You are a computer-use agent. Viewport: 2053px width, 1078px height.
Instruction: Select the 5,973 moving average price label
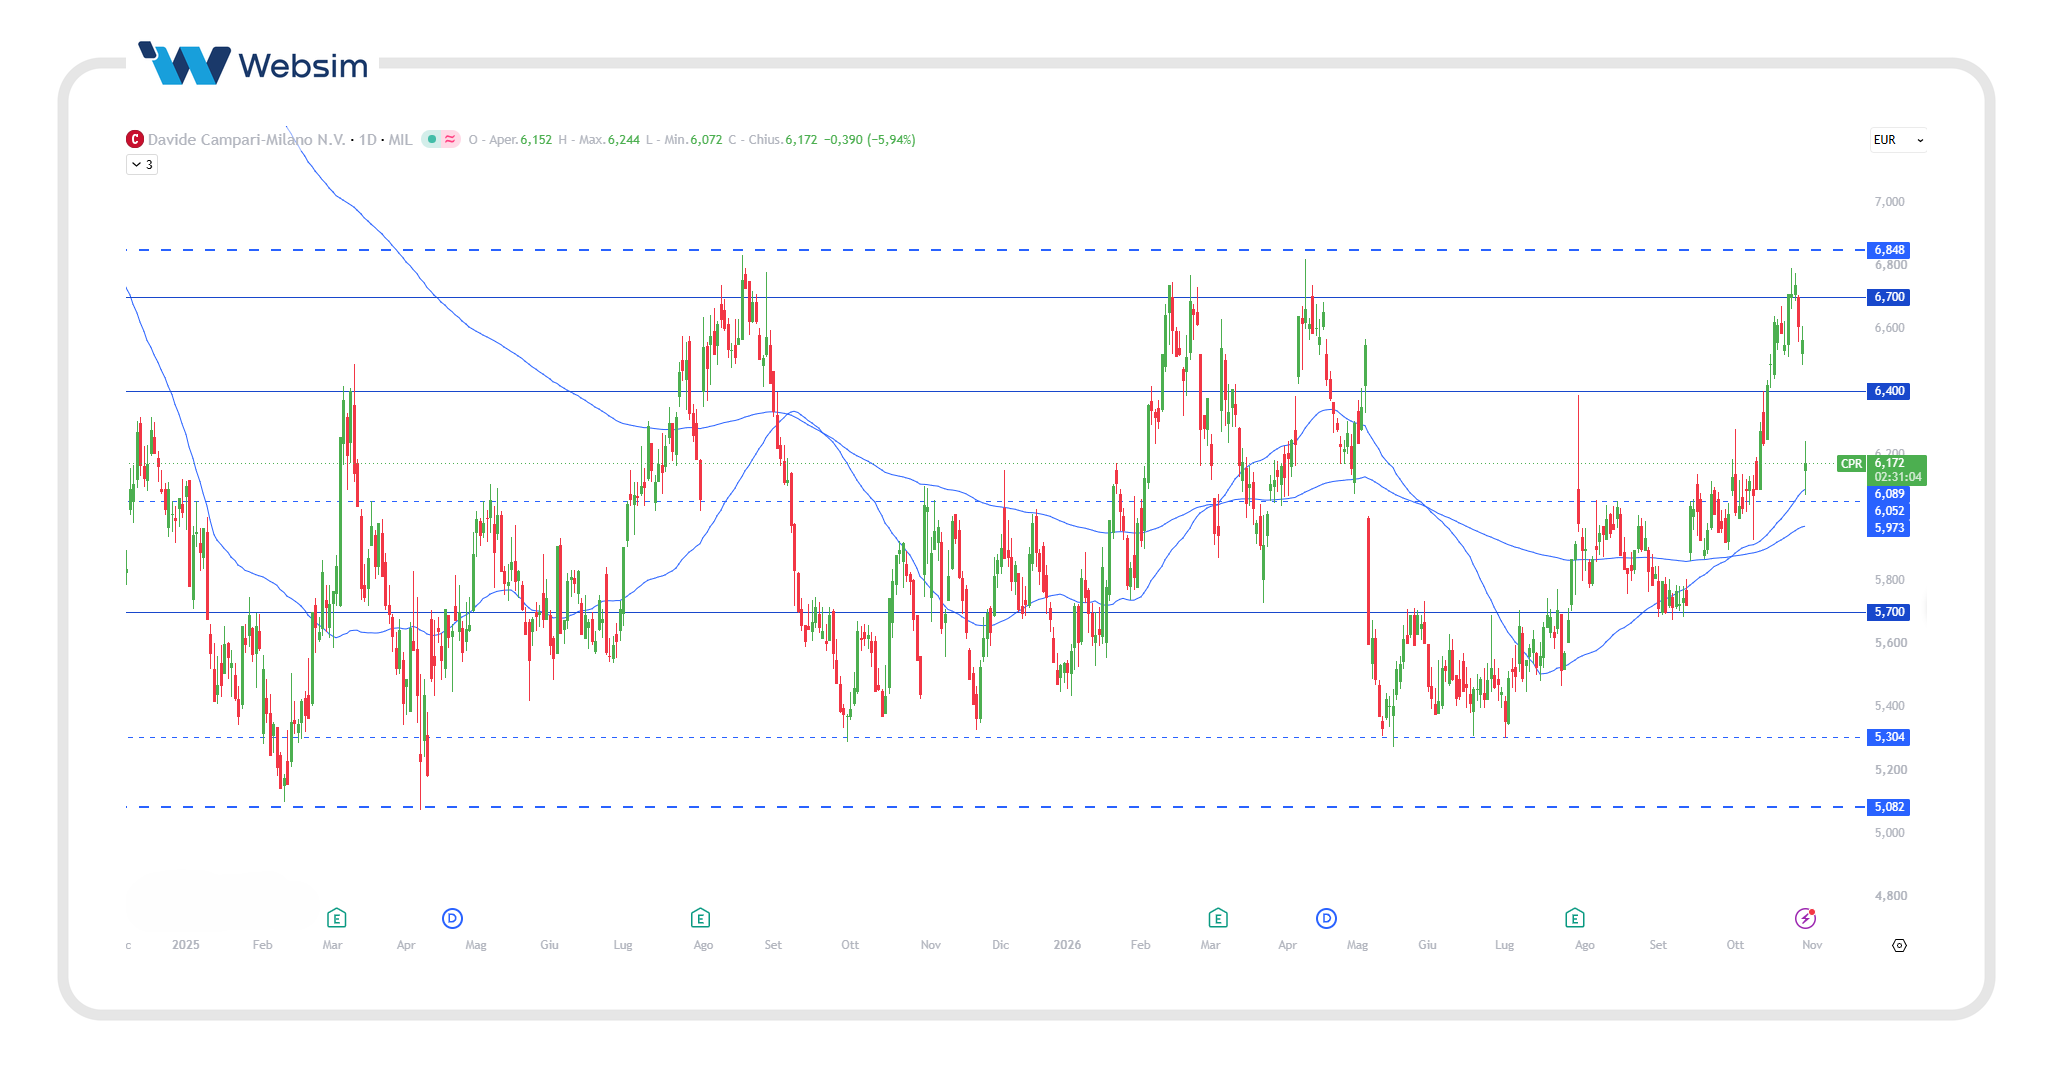coord(1888,528)
